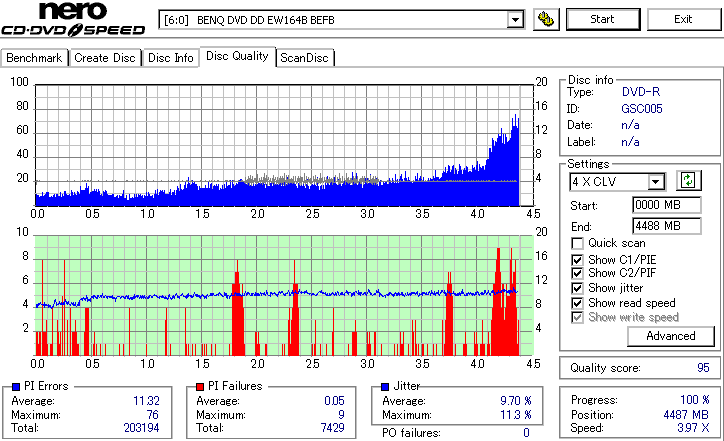The width and height of the screenshot is (724, 441).
Task: Click the disc ID GSC005 text
Action: [x=642, y=109]
